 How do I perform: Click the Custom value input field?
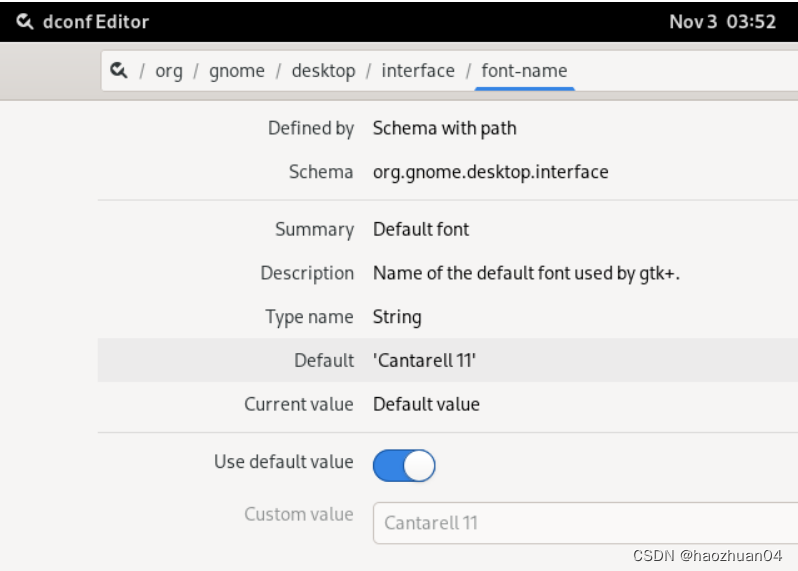585,523
